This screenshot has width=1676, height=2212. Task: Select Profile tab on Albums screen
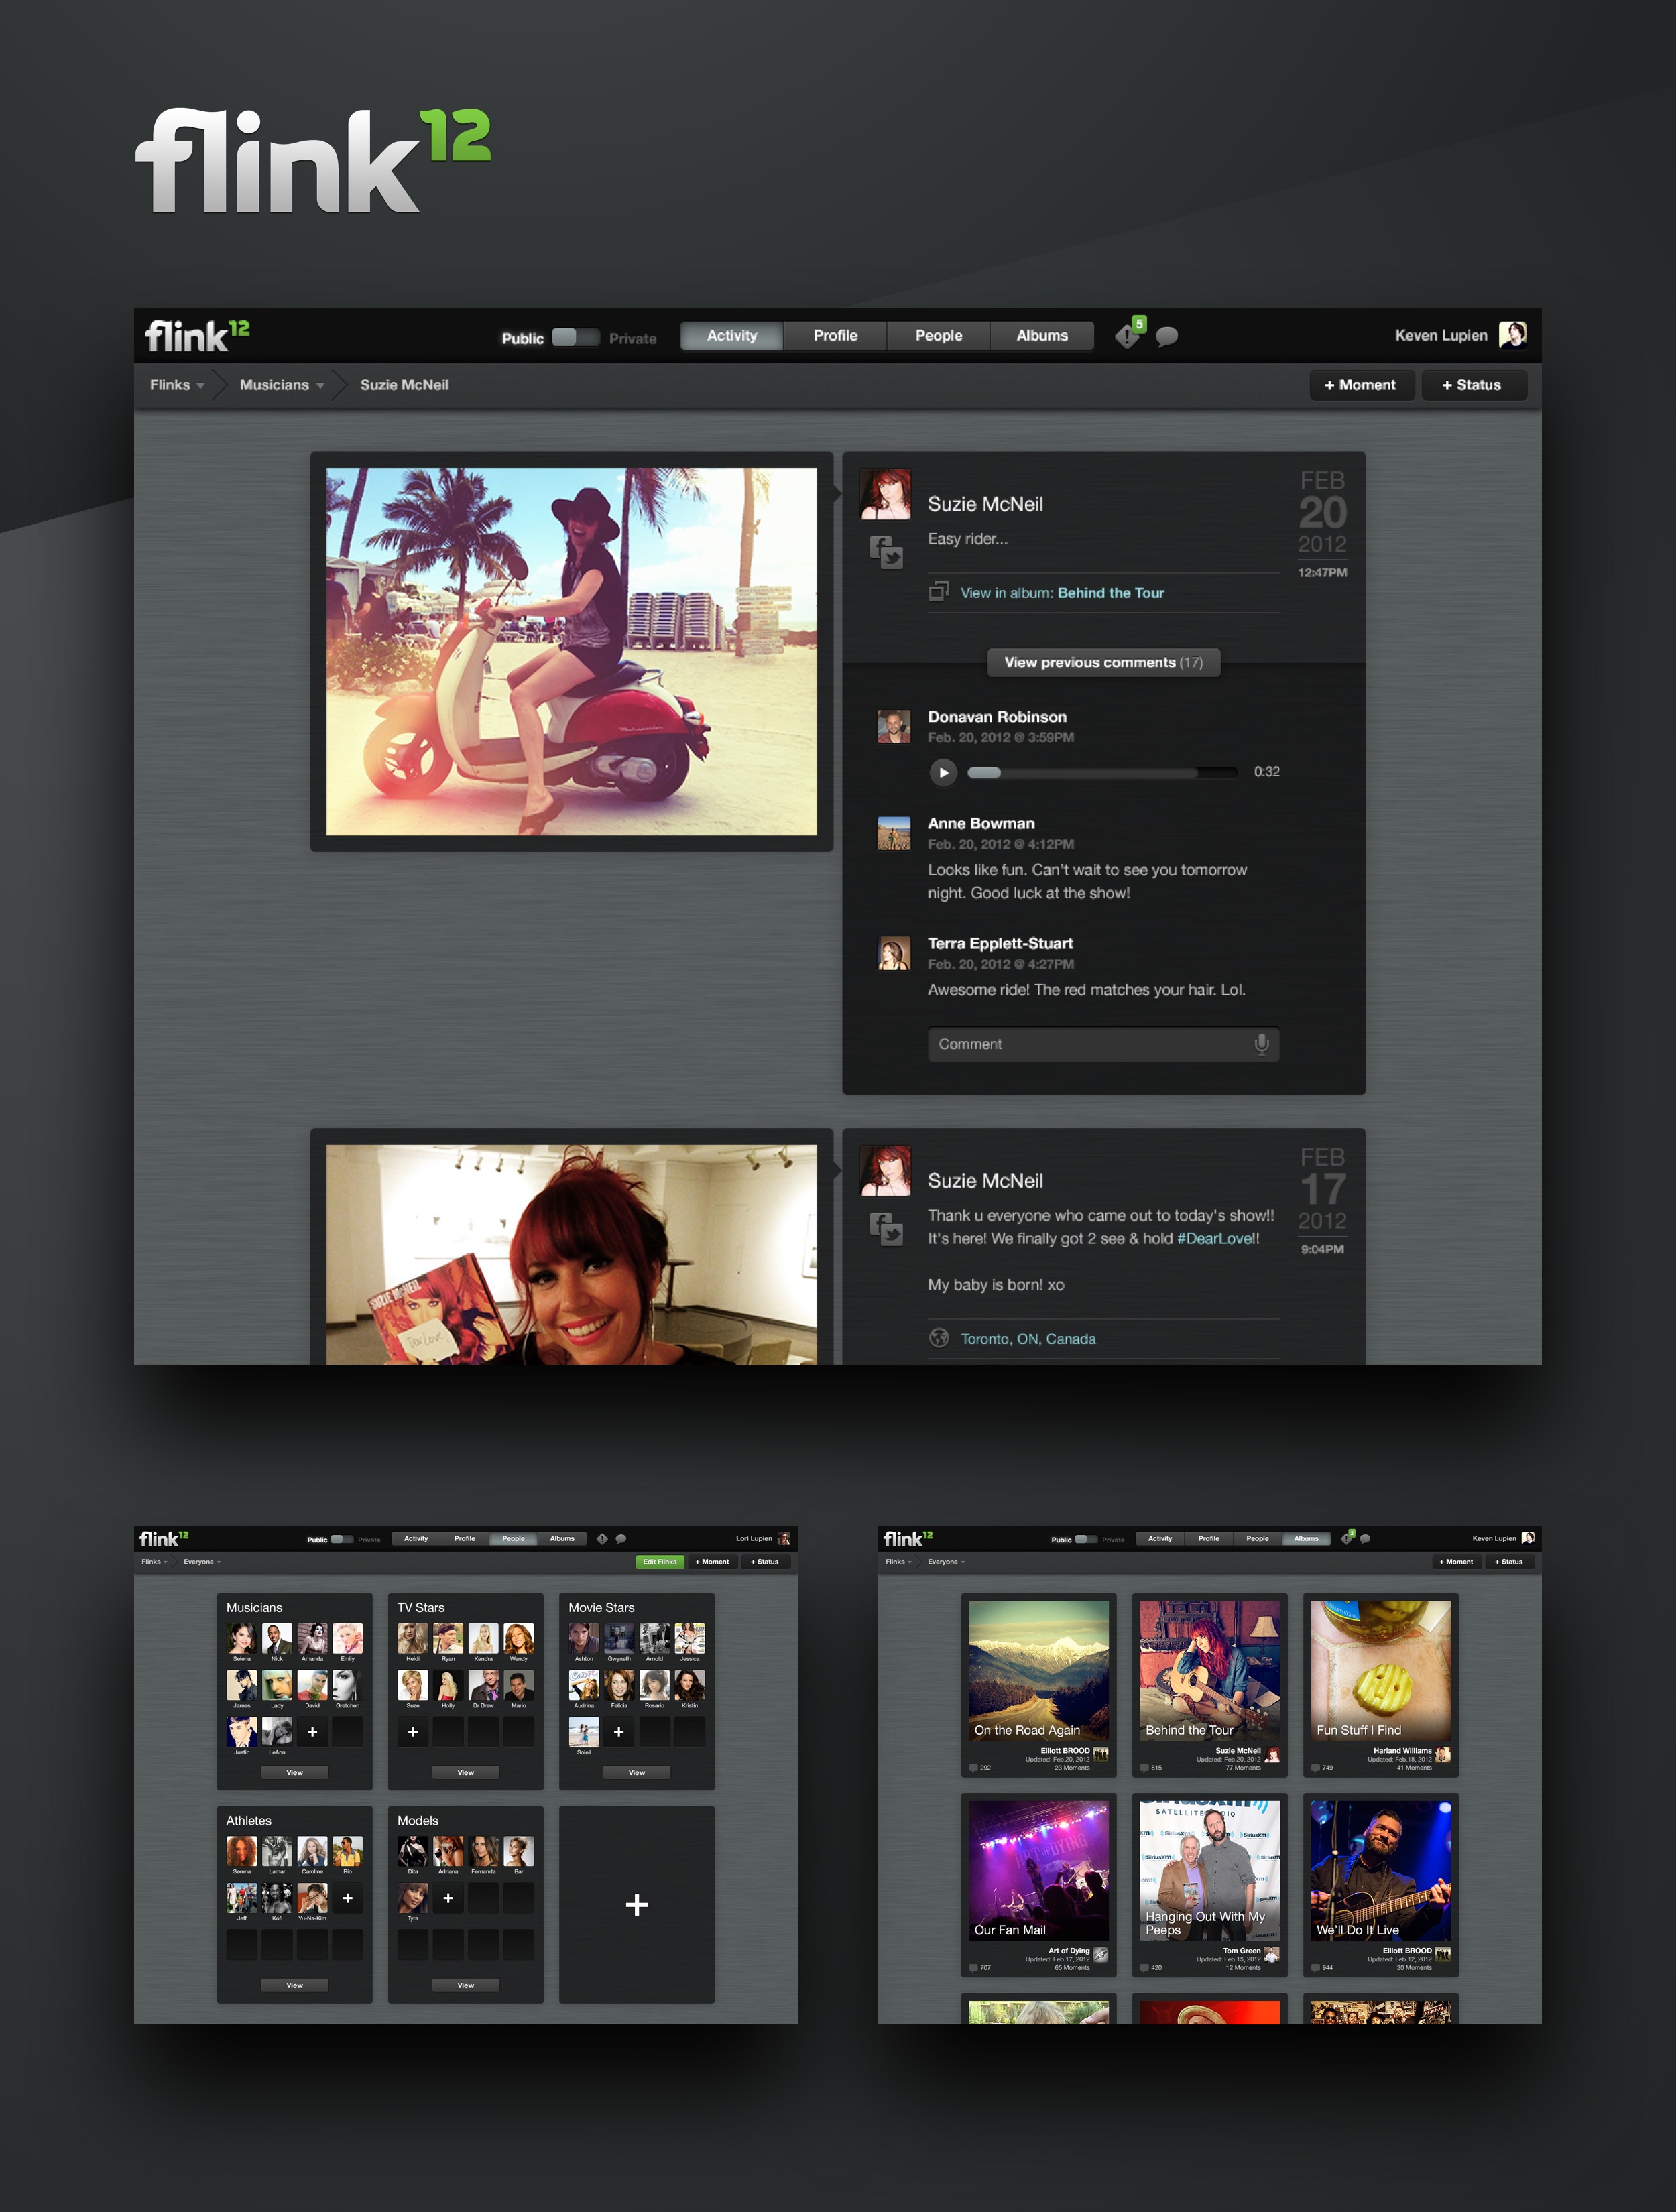pyautogui.click(x=1209, y=1539)
